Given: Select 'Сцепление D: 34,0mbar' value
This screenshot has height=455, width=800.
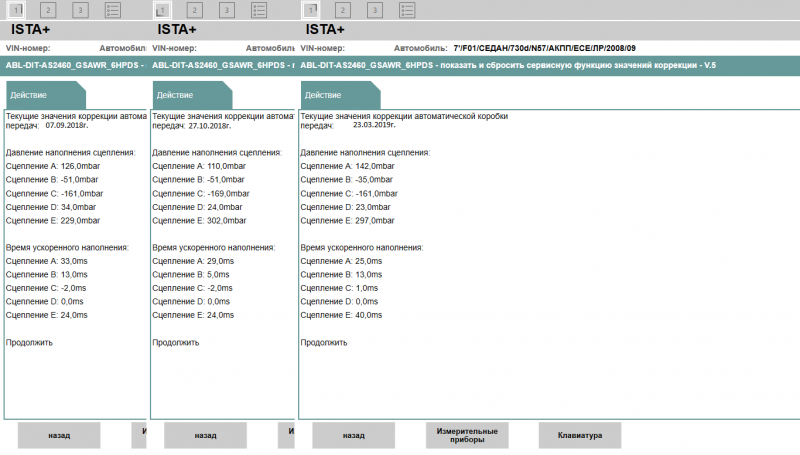Looking at the screenshot, I should click(x=51, y=207).
